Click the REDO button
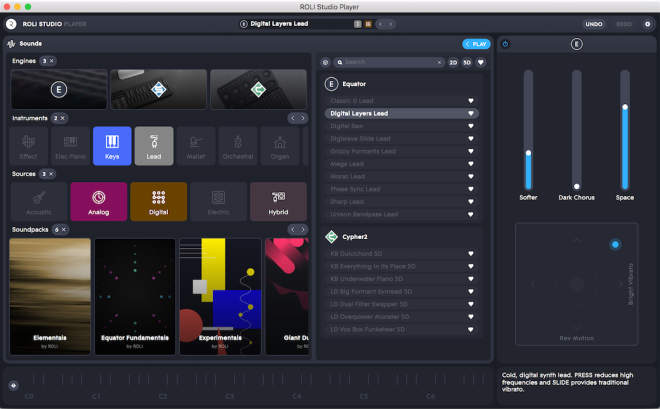660x409 pixels. (624, 24)
